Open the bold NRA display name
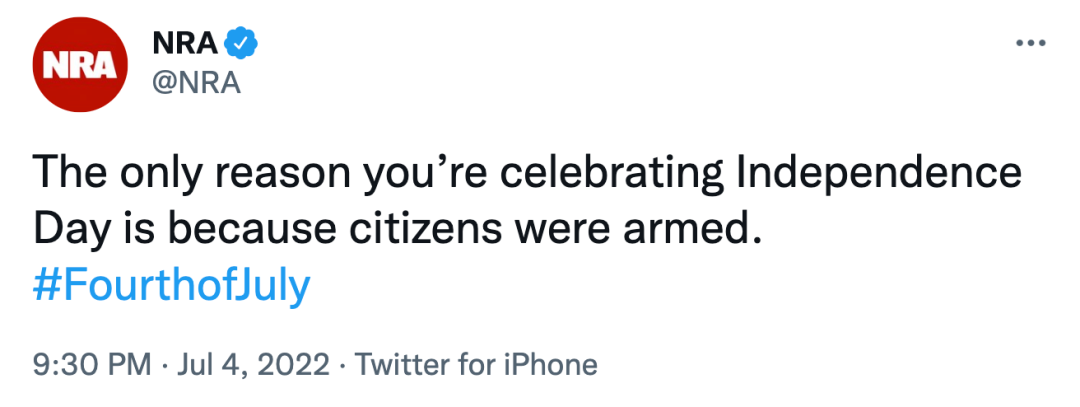Viewport: 1080px width, 407px height. click(185, 44)
